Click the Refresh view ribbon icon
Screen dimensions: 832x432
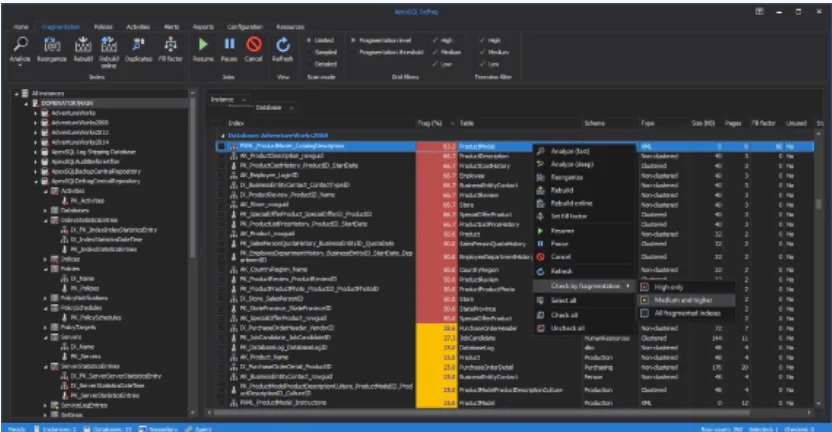[x=283, y=45]
